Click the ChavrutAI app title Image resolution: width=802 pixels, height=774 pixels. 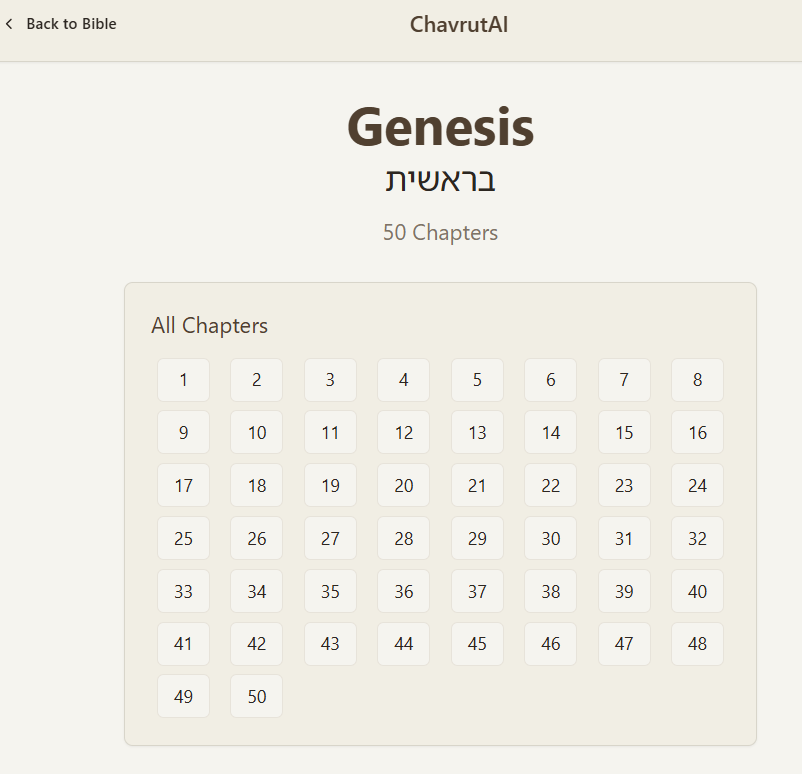coord(459,25)
